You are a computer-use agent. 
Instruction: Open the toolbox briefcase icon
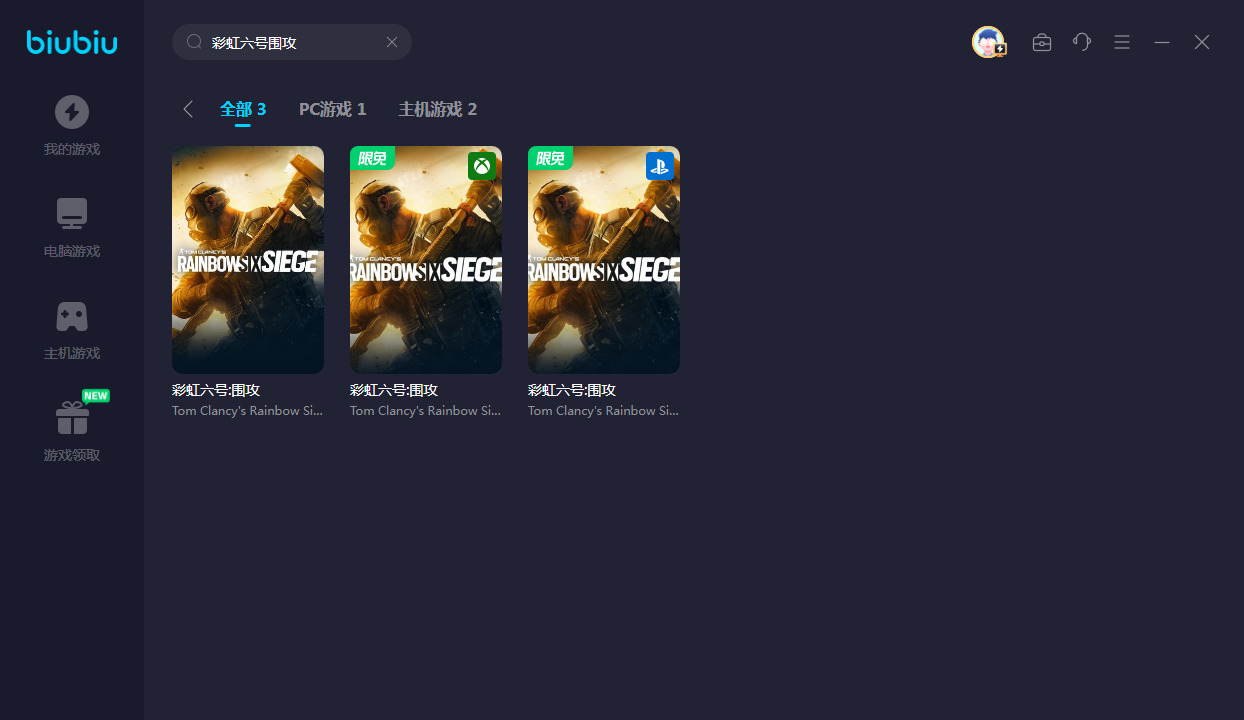point(1042,42)
